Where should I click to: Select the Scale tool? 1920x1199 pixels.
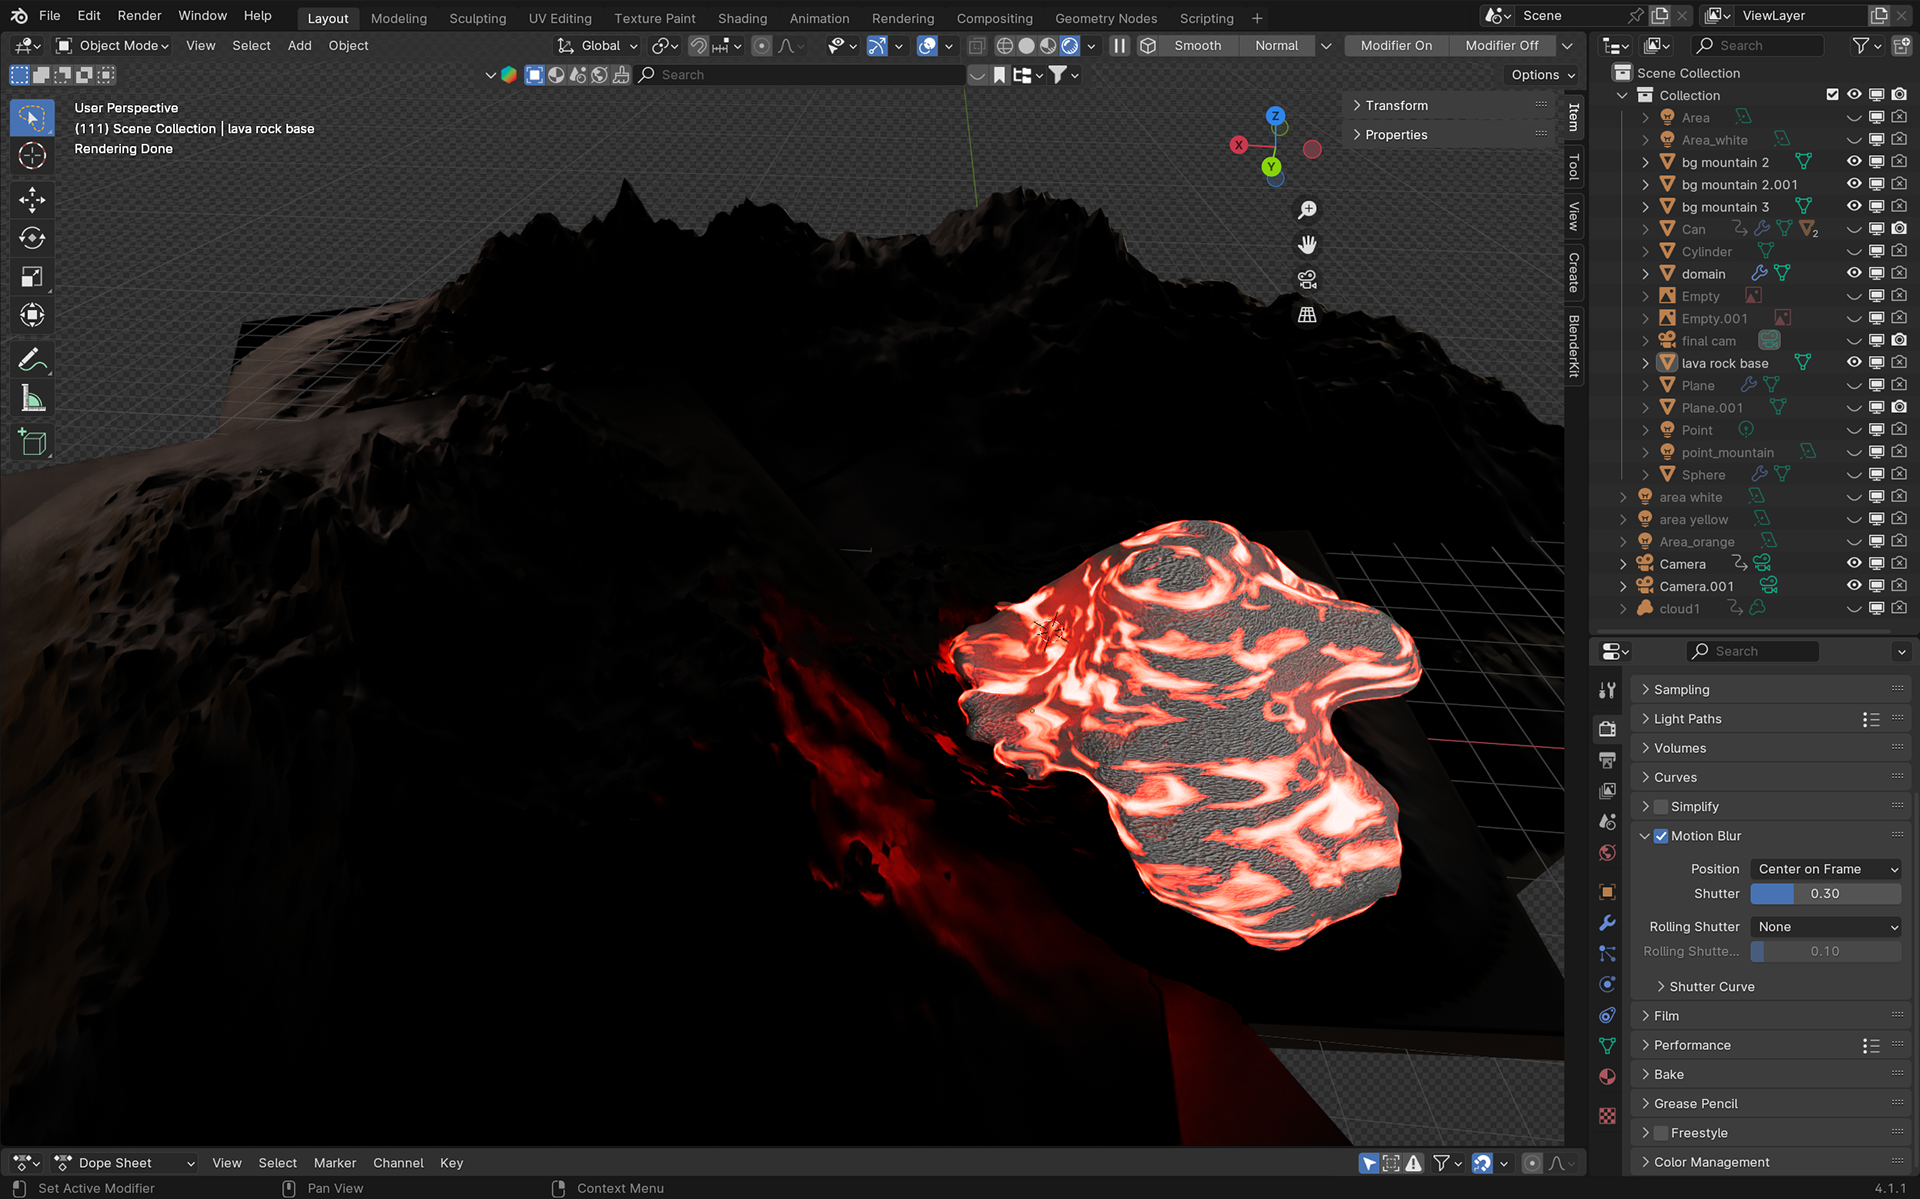point(32,277)
